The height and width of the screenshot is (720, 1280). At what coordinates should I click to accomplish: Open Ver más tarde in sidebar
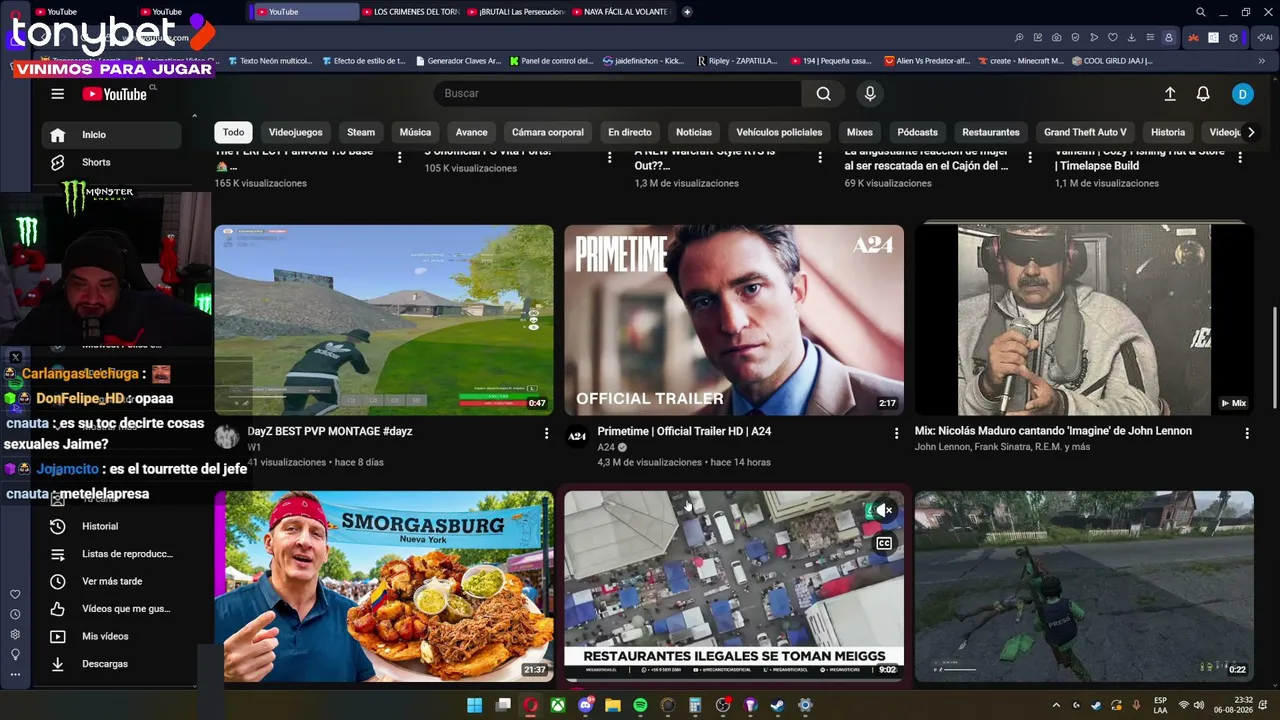112,581
